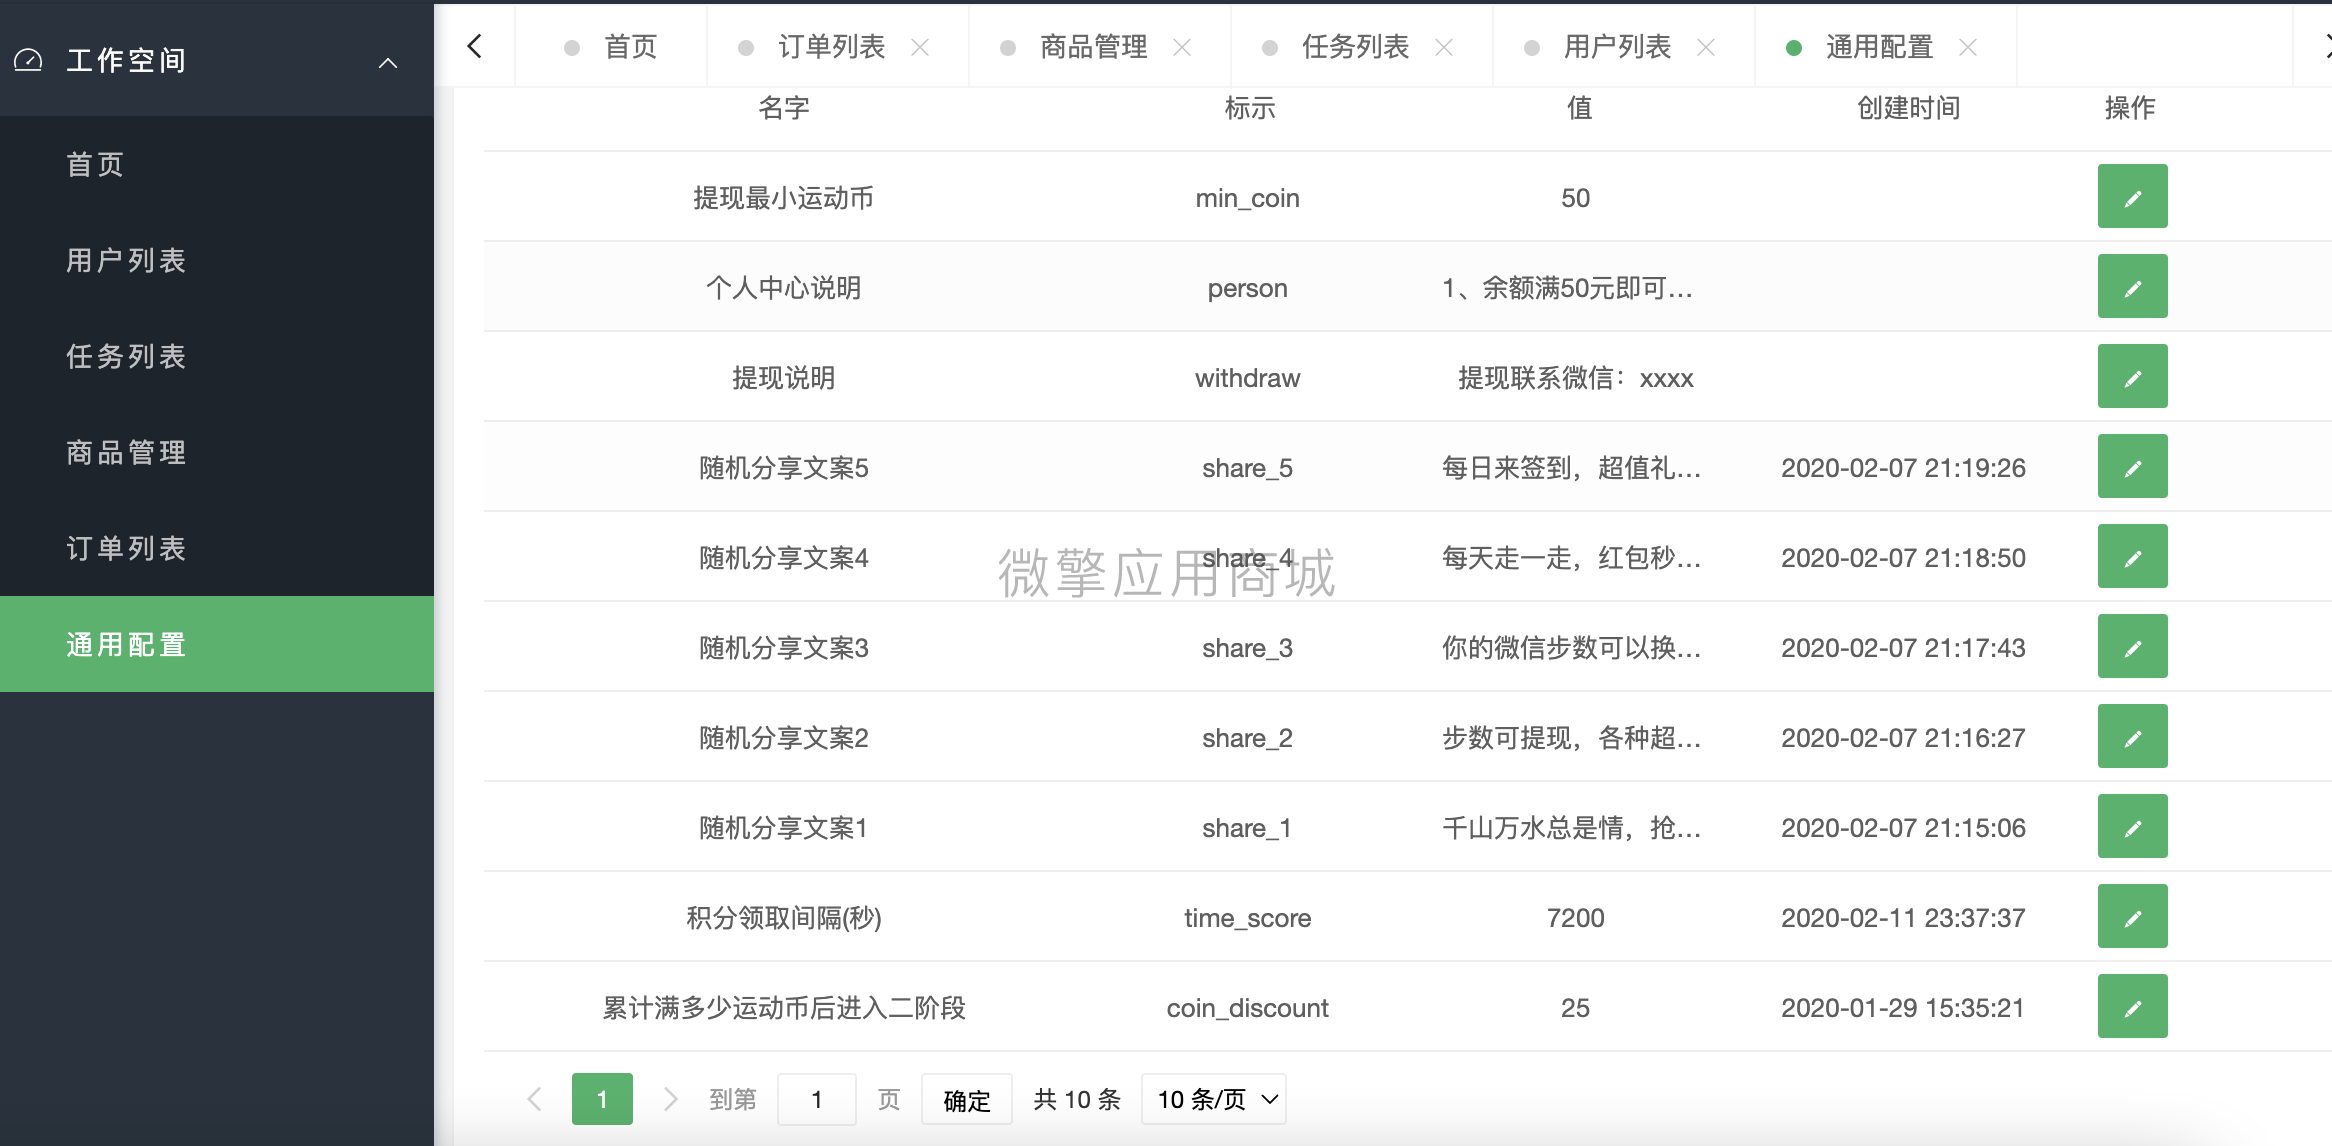Viewport: 2332px width, 1146px height.
Task: Click the 千山万水总是情 value cell
Action: (x=1571, y=828)
